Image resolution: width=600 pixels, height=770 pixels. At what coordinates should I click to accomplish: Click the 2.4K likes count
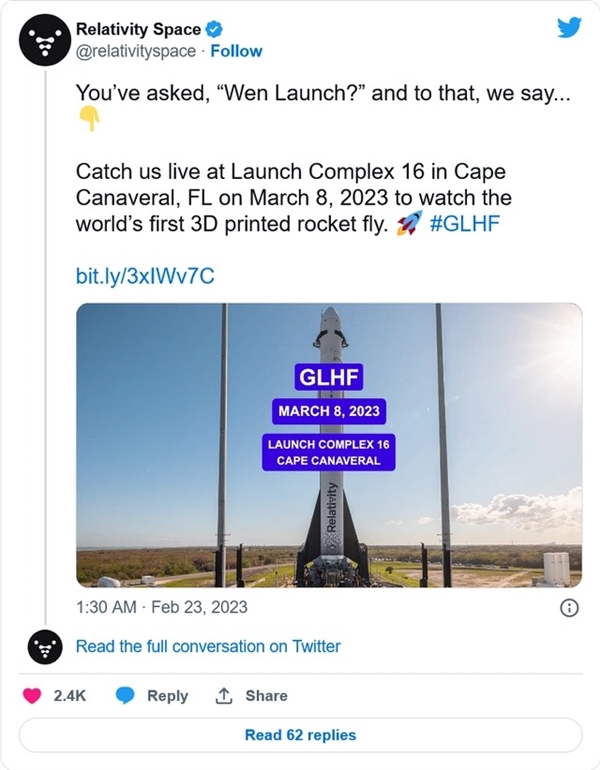(67, 696)
